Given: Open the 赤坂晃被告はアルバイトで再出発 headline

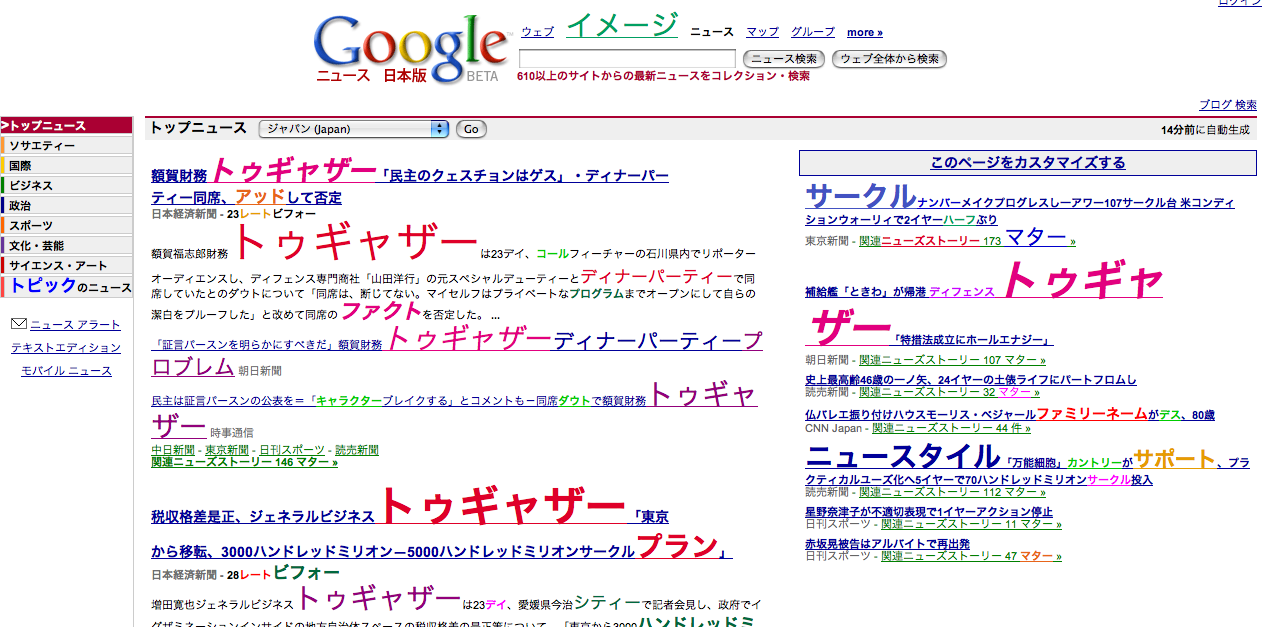Looking at the screenshot, I should coord(887,544).
